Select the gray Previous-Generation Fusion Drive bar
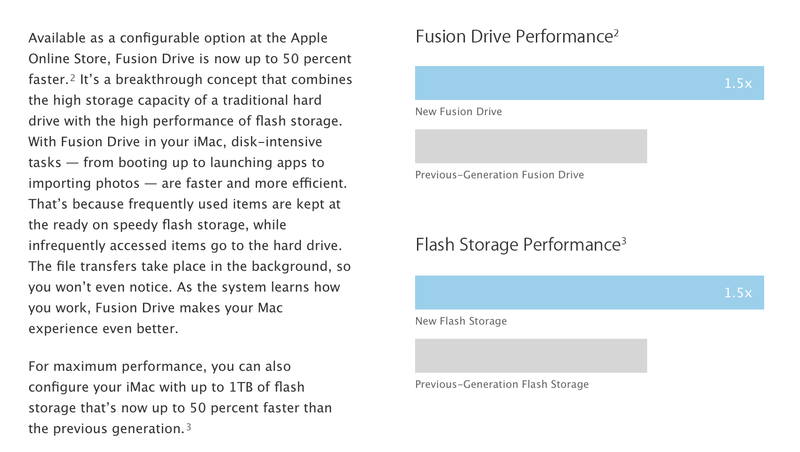The height and width of the screenshot is (452, 800). click(531, 146)
